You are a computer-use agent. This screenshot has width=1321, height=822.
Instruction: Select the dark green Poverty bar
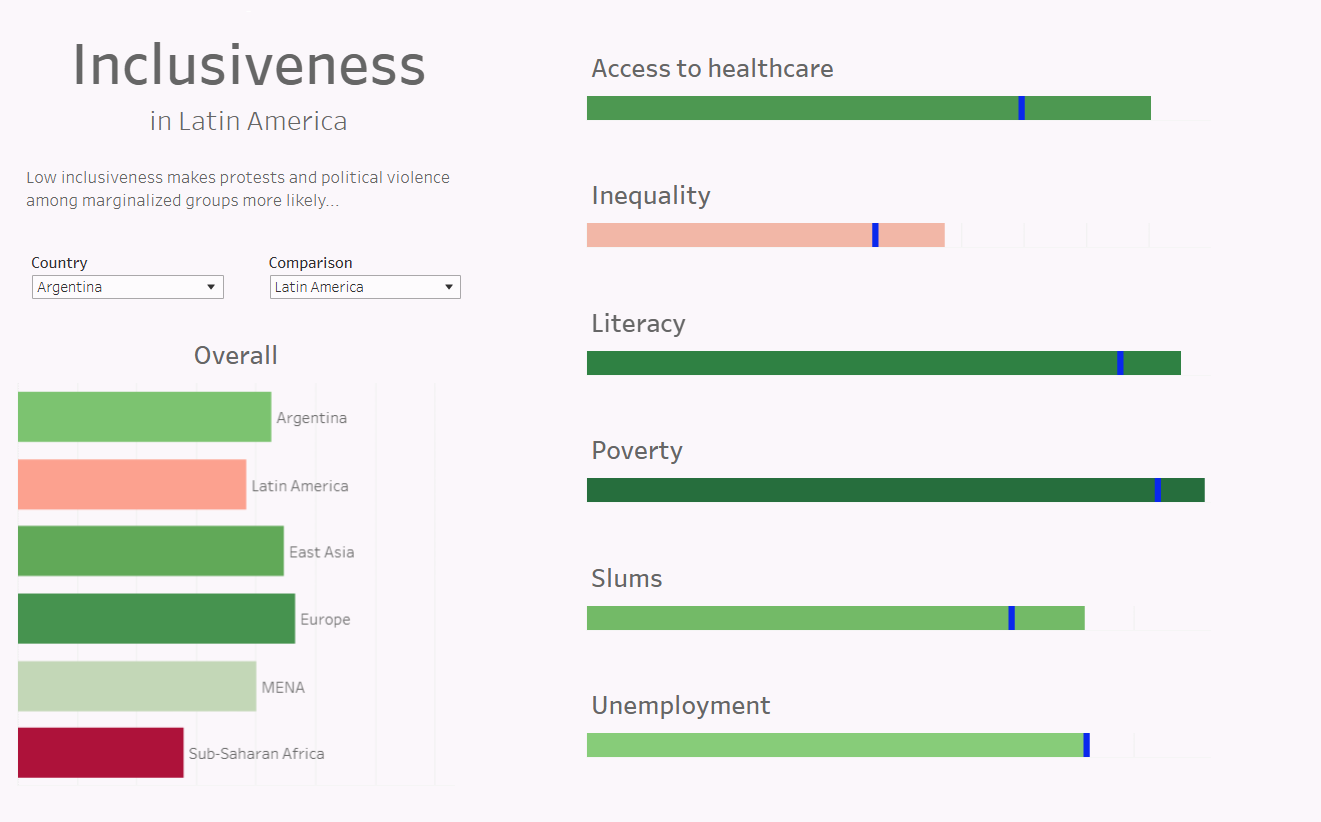870,490
